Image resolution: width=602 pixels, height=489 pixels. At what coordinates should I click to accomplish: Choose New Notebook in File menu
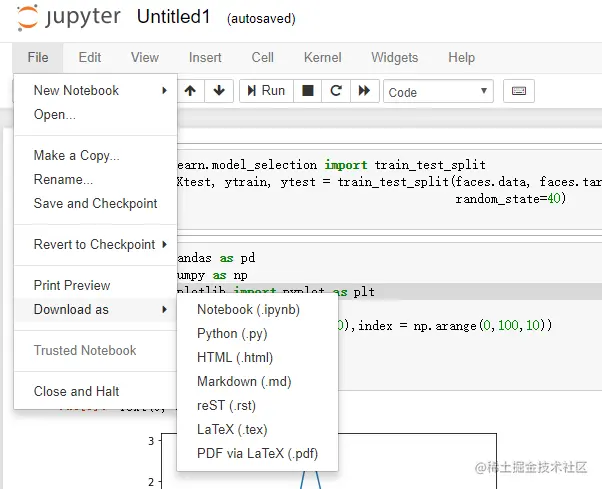(96, 91)
